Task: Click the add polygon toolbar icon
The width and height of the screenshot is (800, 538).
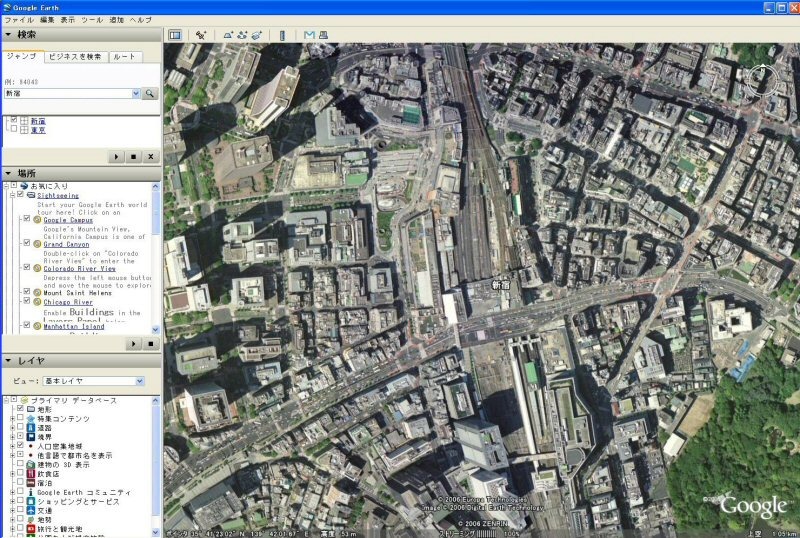Action: pyautogui.click(x=228, y=35)
